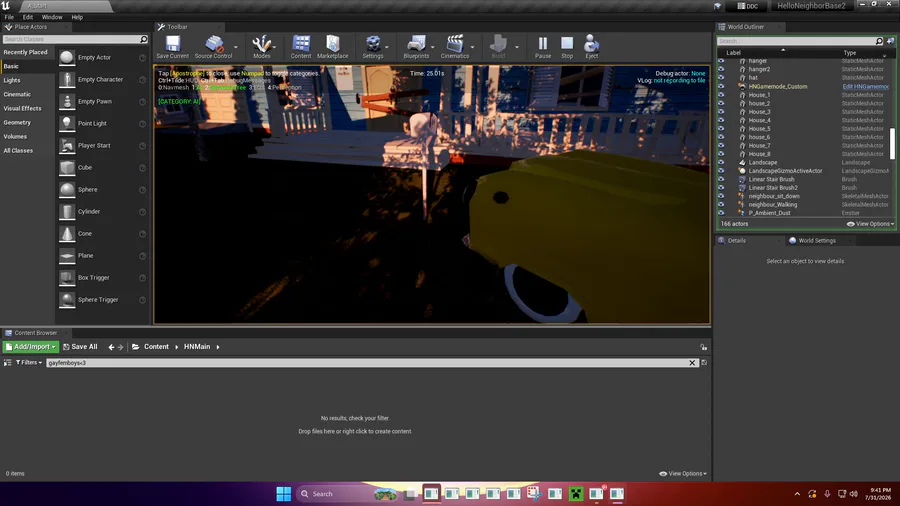Open the Cinematics toolbar icon

pos(455,44)
